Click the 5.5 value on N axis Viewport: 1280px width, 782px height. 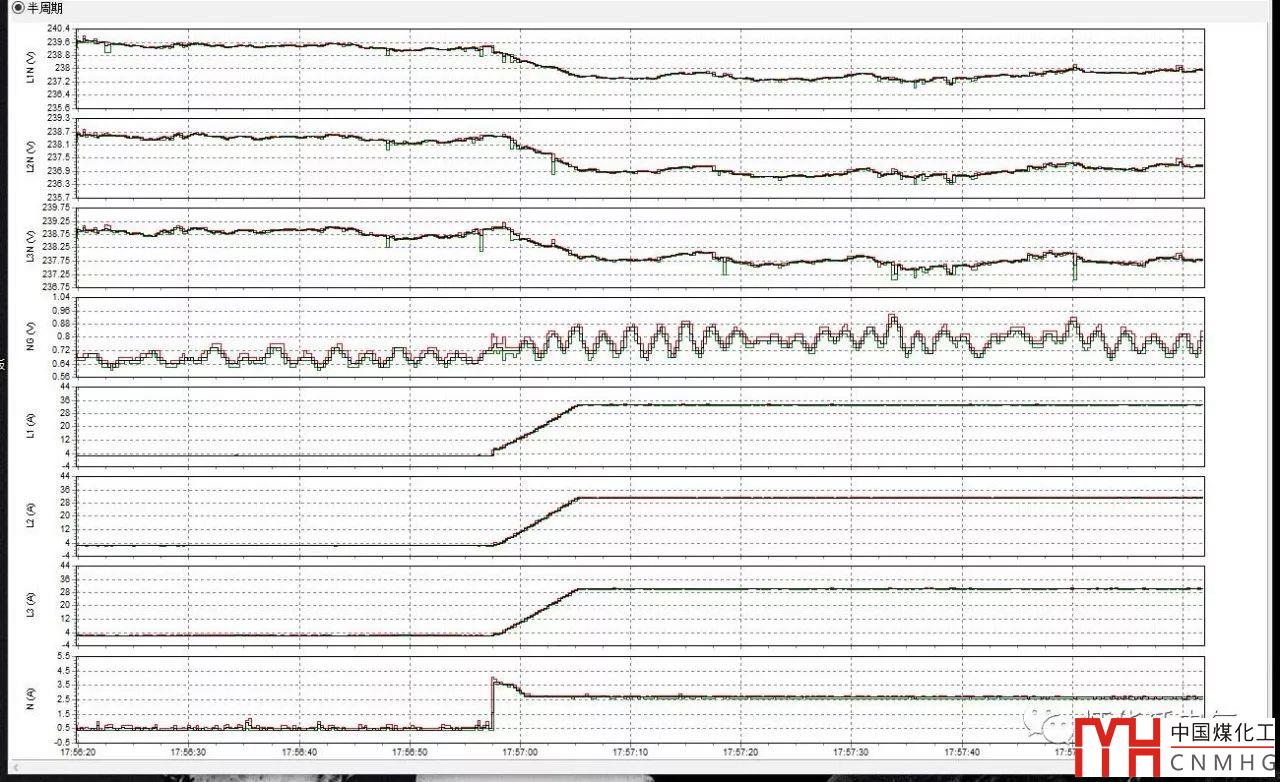64,656
